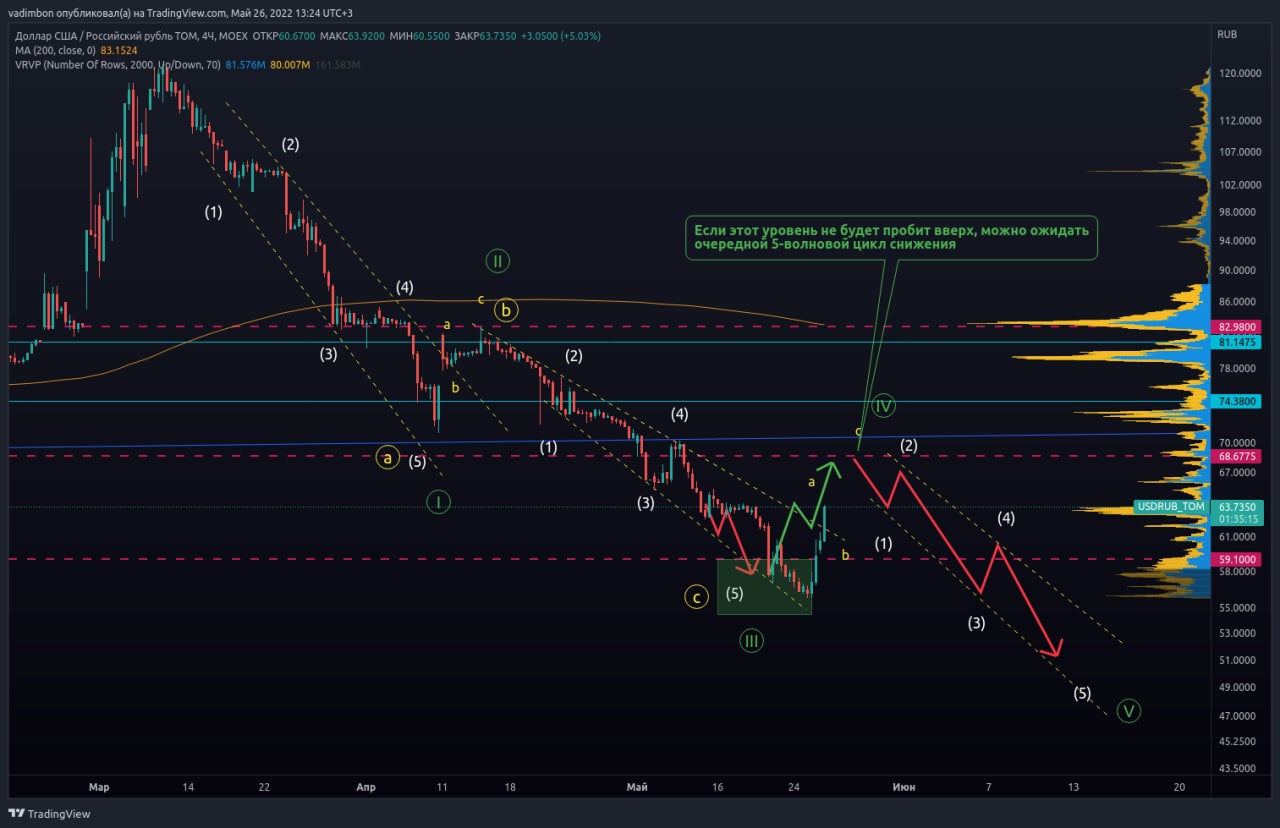Click the 43.5000 price axis label
1280x828 pixels.
coord(1238,768)
